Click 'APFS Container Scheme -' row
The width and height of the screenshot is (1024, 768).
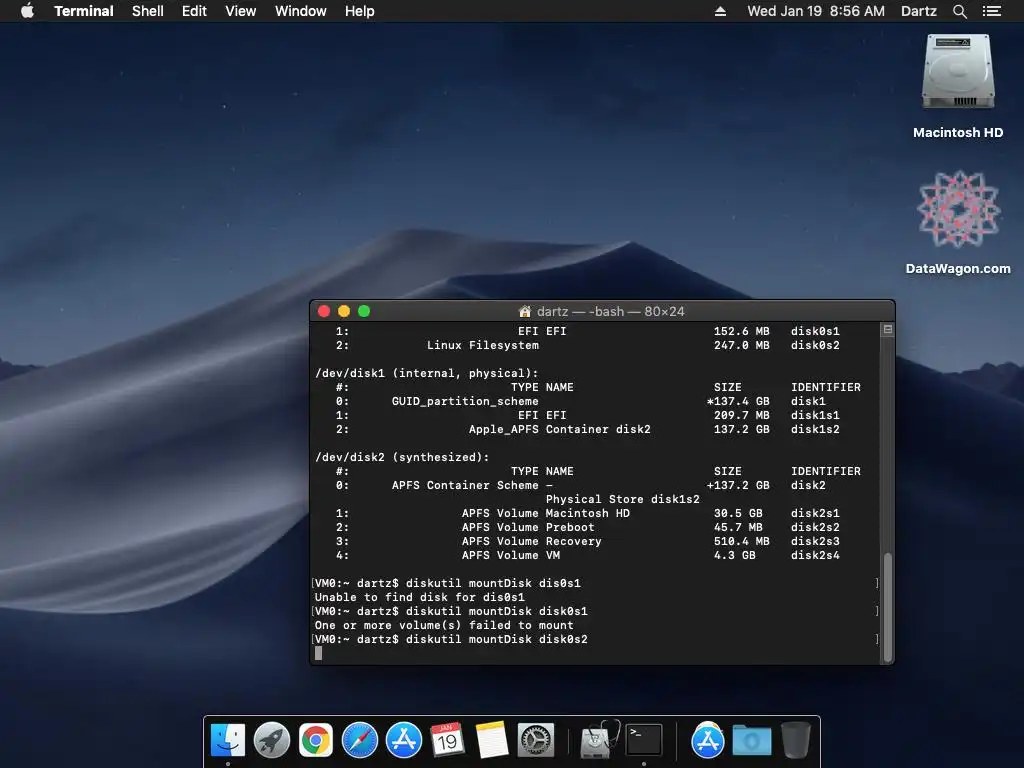pos(472,485)
